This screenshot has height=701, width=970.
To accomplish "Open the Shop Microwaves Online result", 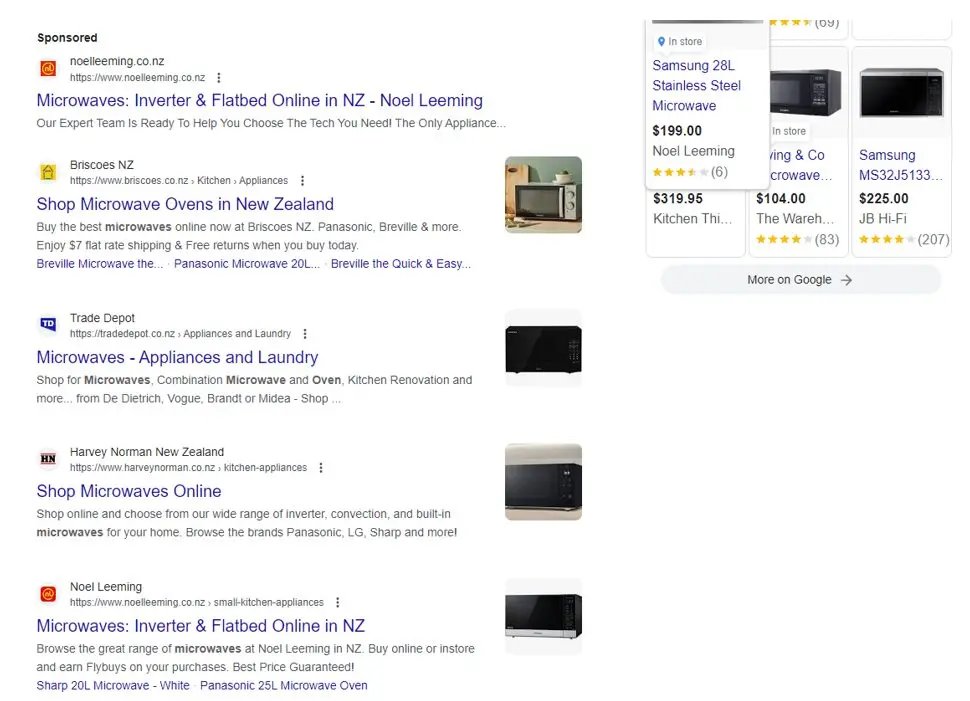I will point(129,491).
